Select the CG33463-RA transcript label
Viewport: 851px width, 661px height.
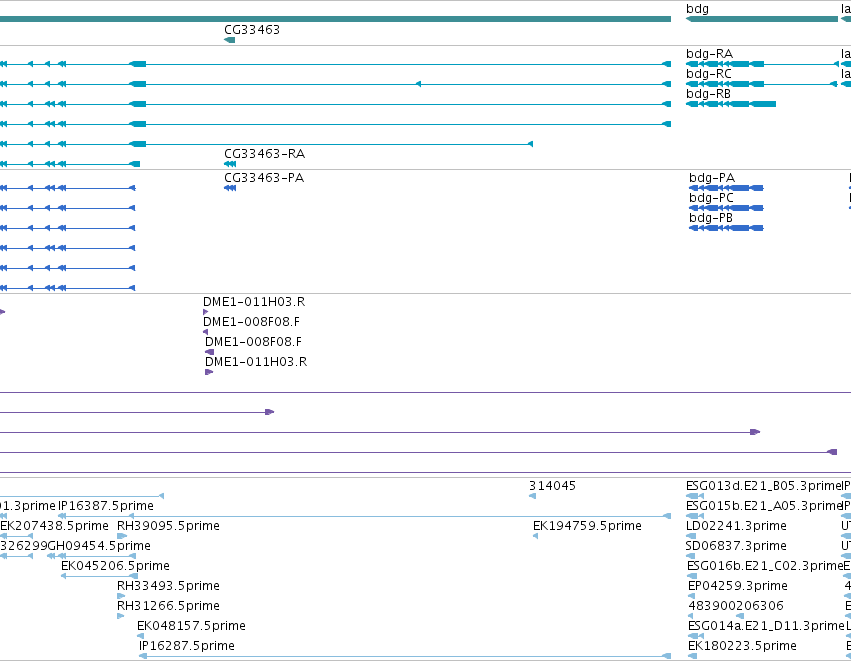[x=264, y=154]
